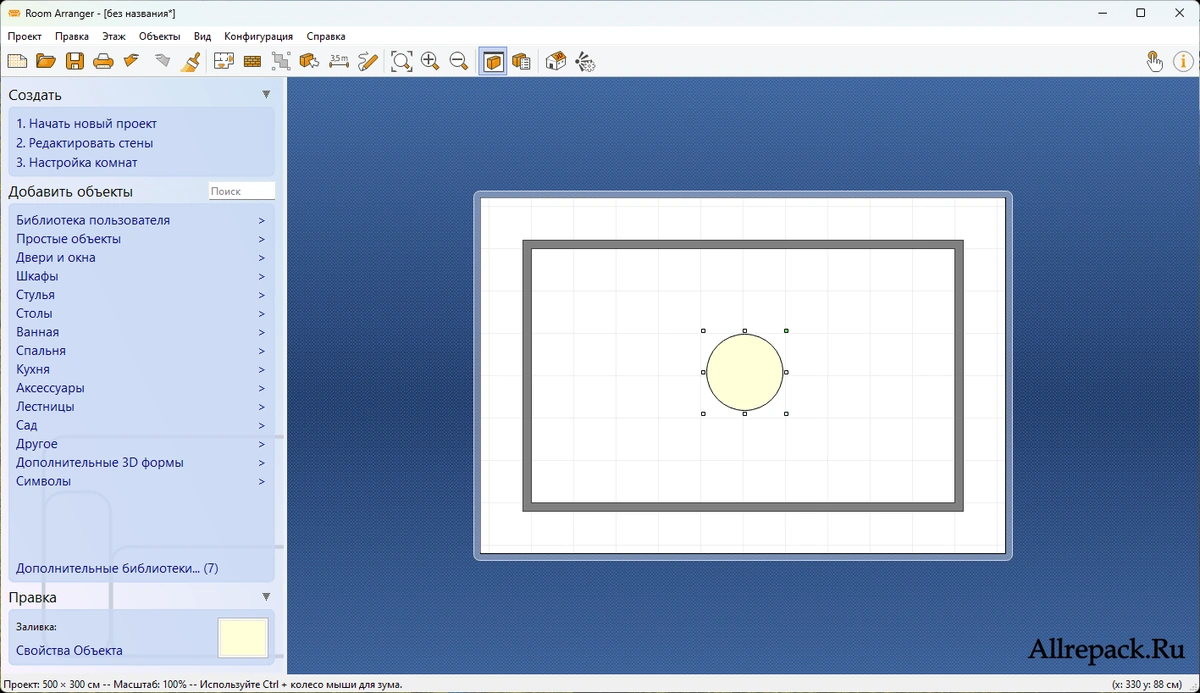This screenshot has height=693, width=1200.
Task: Open the Вид menu
Action: click(x=202, y=36)
